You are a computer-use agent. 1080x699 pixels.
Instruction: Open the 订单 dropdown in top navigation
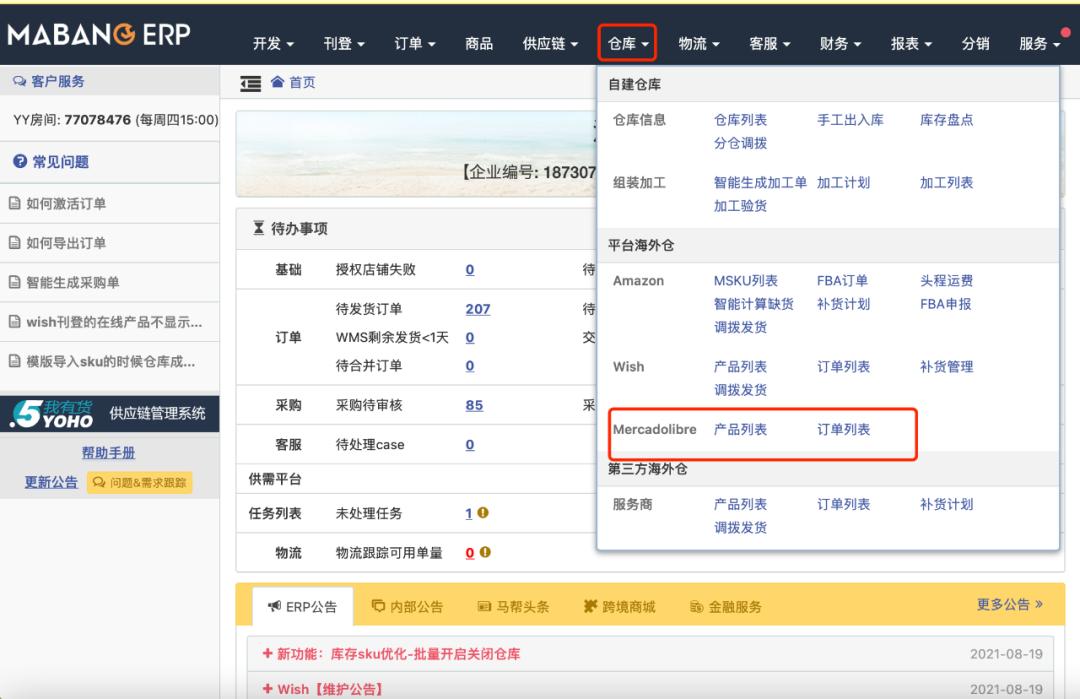click(415, 44)
